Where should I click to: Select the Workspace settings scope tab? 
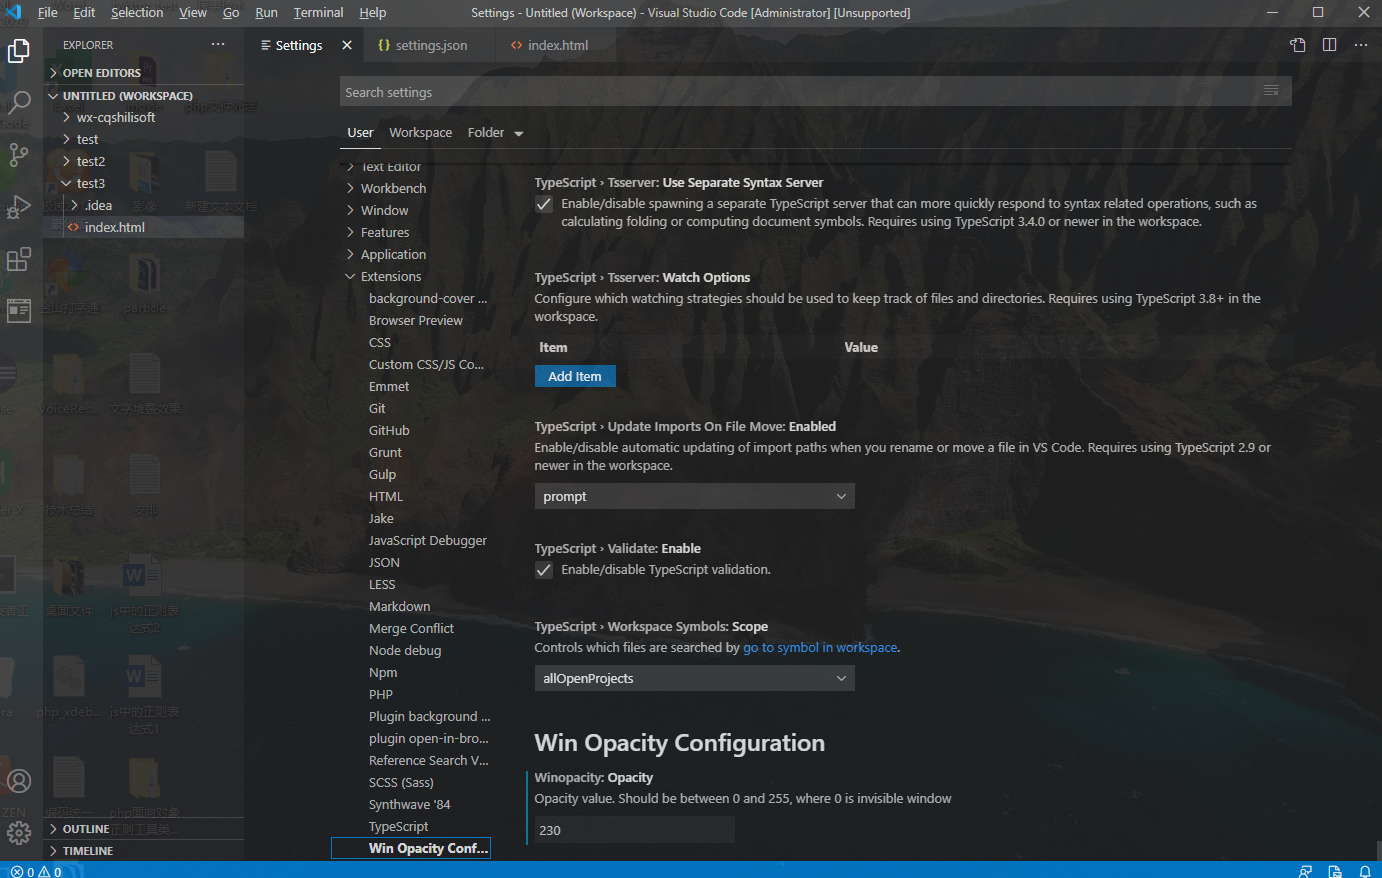click(420, 132)
